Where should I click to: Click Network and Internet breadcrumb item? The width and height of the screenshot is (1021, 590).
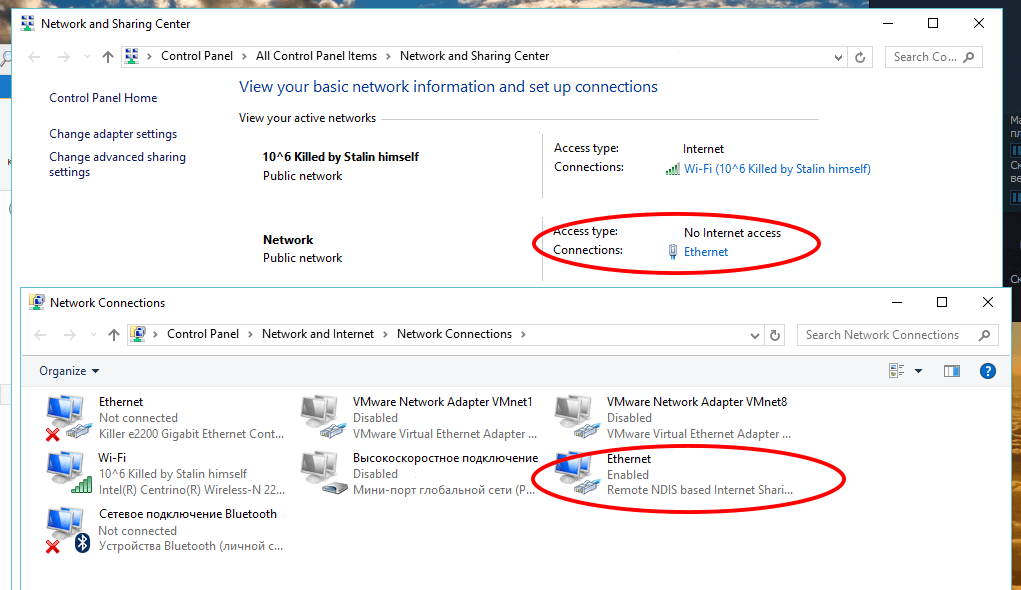(x=317, y=334)
